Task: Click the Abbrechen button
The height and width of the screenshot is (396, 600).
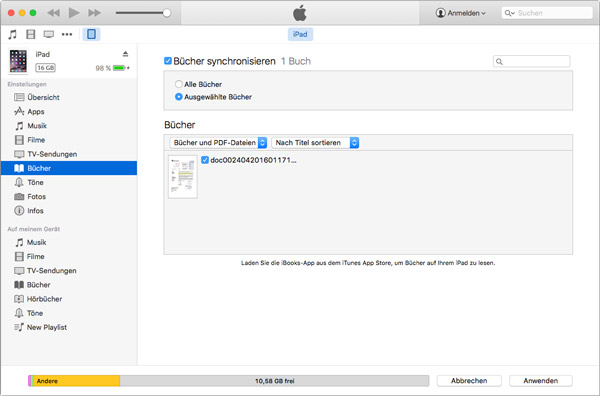Action: coord(469,381)
